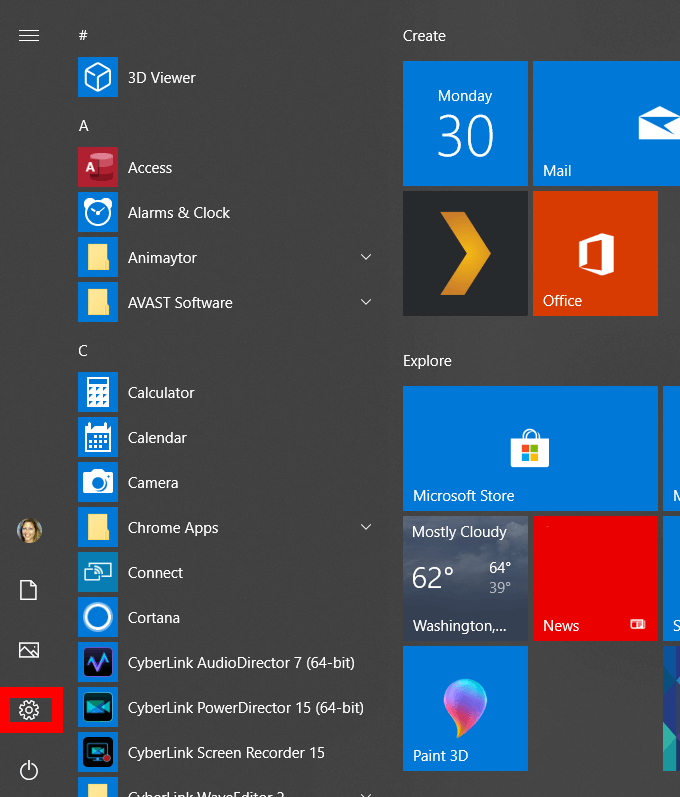Open the Office tile
Screen dimensions: 680x797
[595, 253]
